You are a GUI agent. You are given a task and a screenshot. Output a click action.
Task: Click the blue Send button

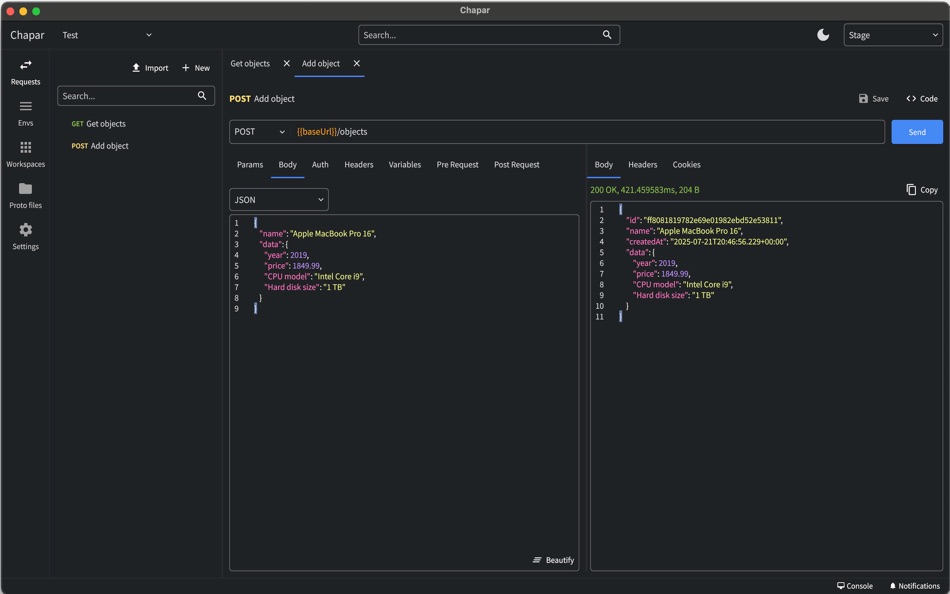916,132
